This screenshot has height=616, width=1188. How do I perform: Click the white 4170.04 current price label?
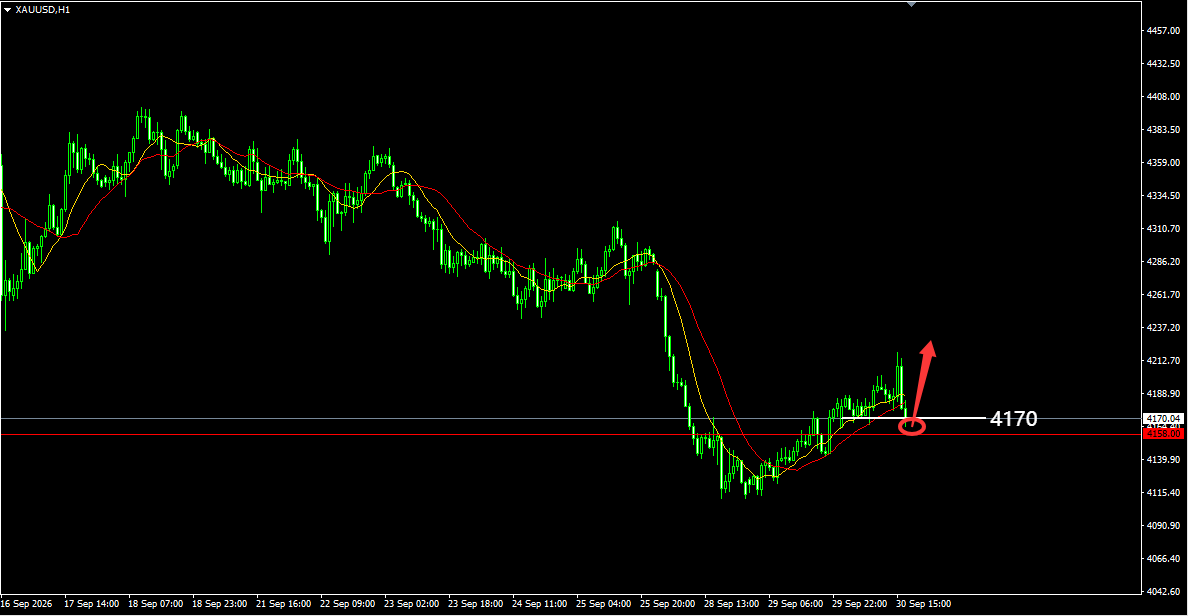tap(1163, 418)
